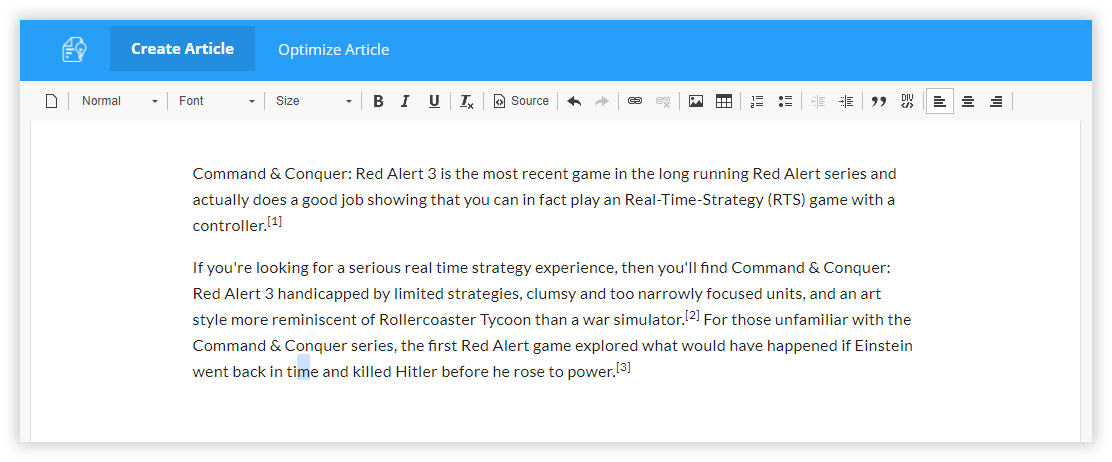Open the Size dropdown
The height and width of the screenshot is (462, 1112).
tap(313, 101)
